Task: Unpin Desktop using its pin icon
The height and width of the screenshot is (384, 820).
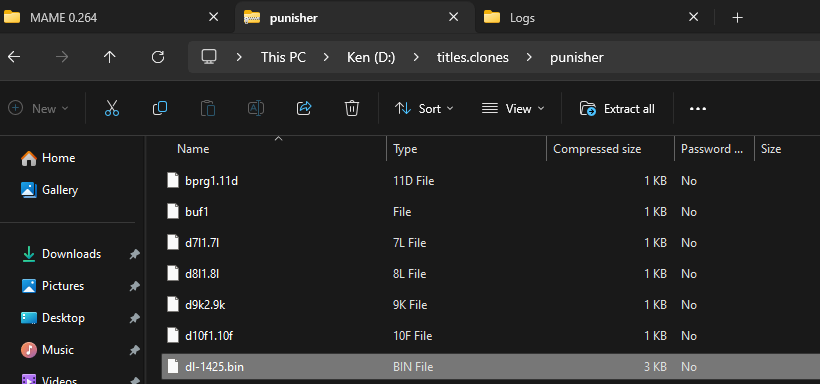Action: (134, 318)
